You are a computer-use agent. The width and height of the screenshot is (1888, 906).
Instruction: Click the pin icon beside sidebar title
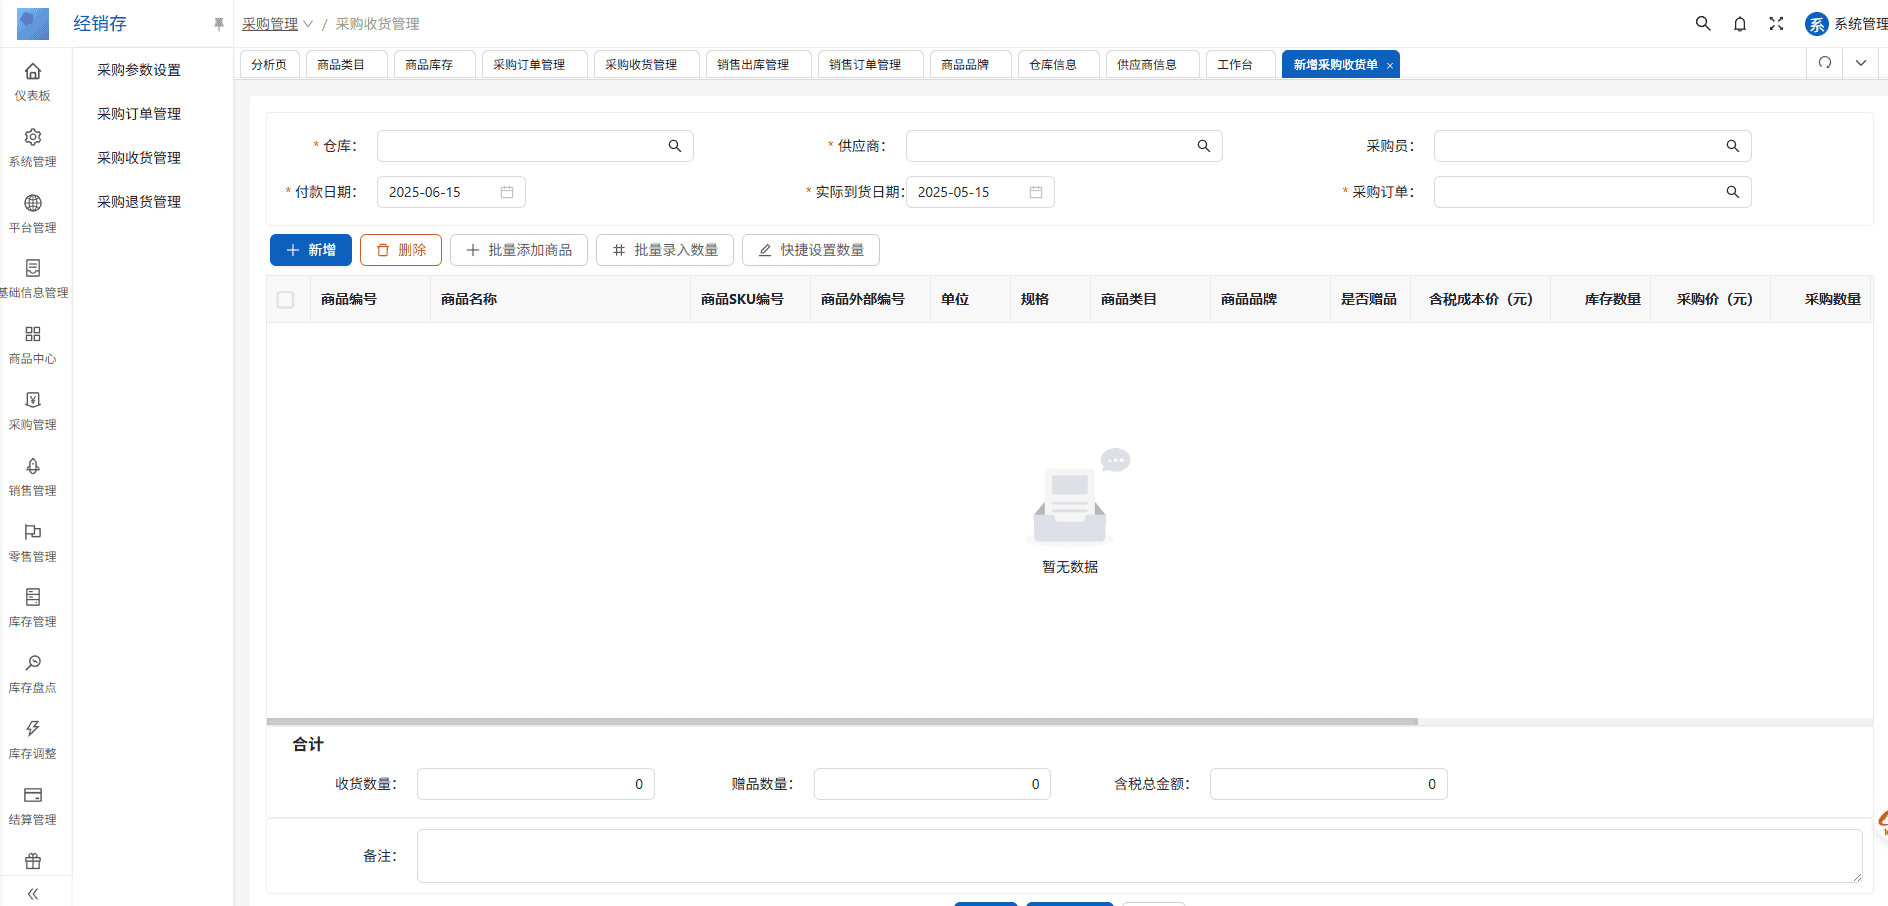[219, 24]
